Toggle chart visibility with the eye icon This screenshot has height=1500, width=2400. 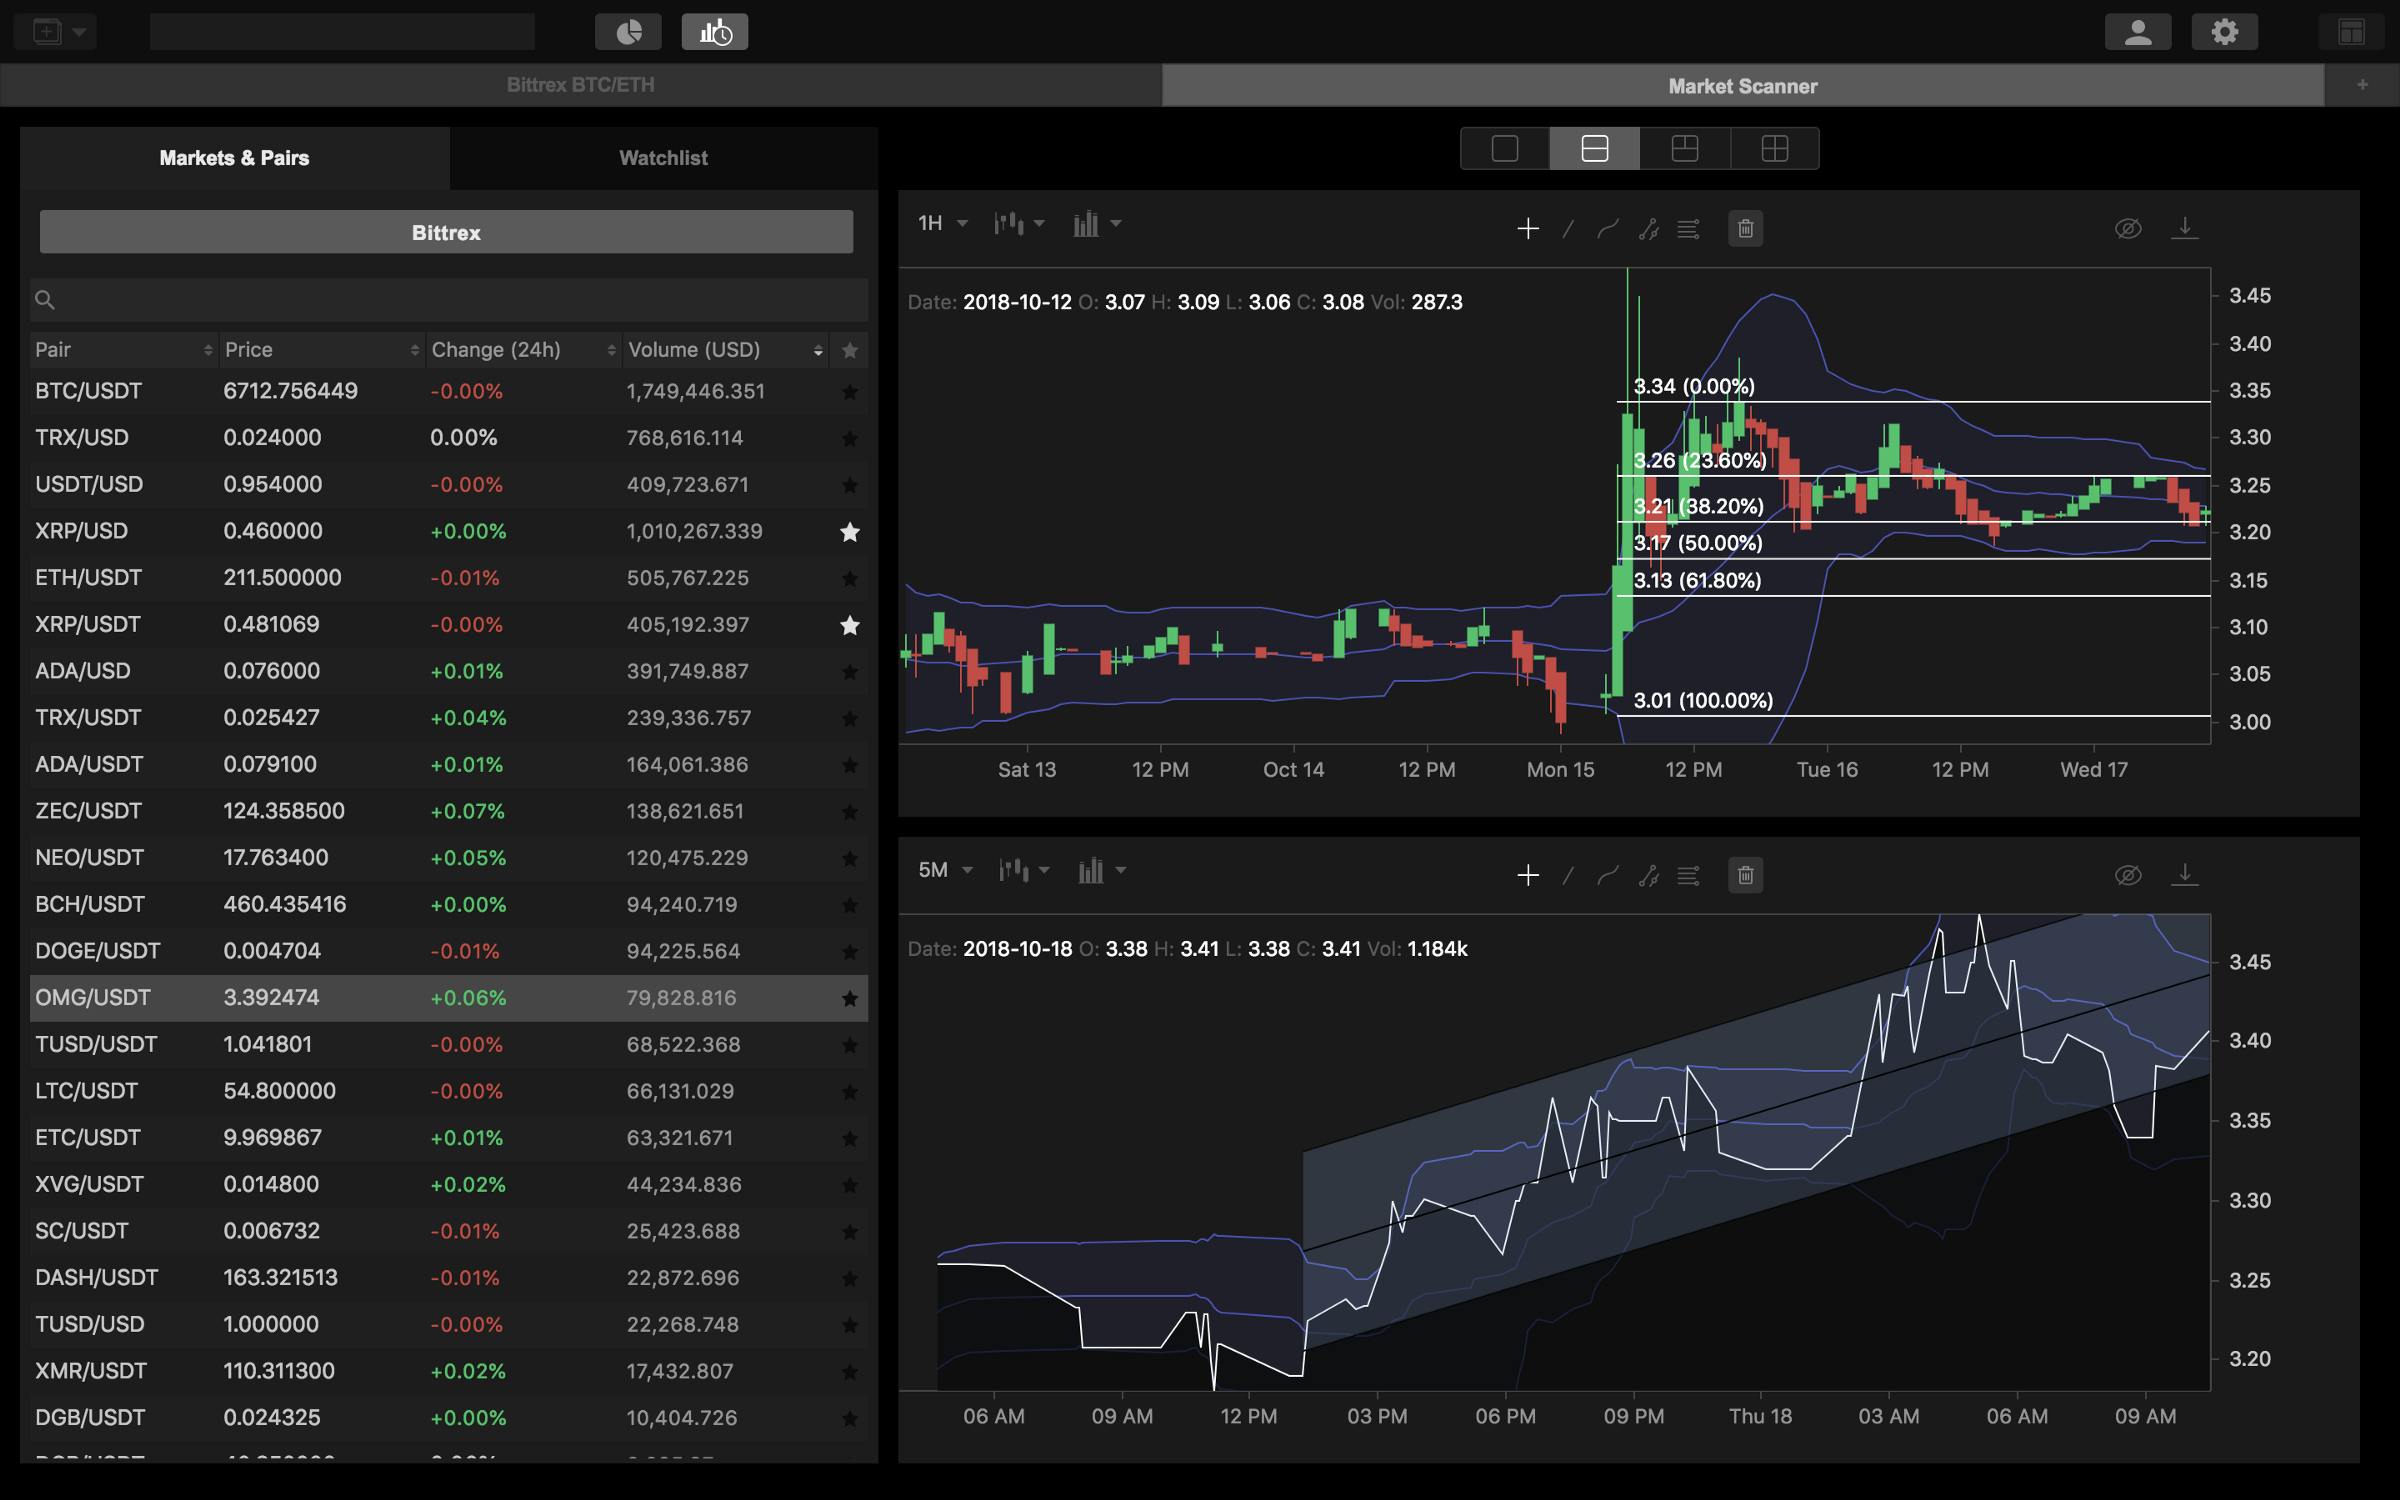pos(2130,228)
